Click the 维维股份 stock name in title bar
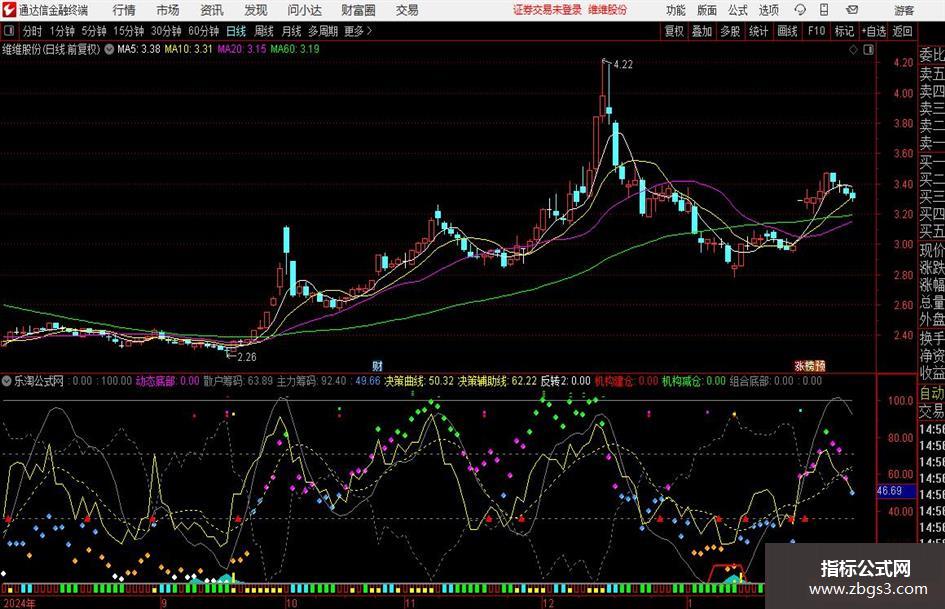Viewport: 945px width, 609px height. point(608,10)
